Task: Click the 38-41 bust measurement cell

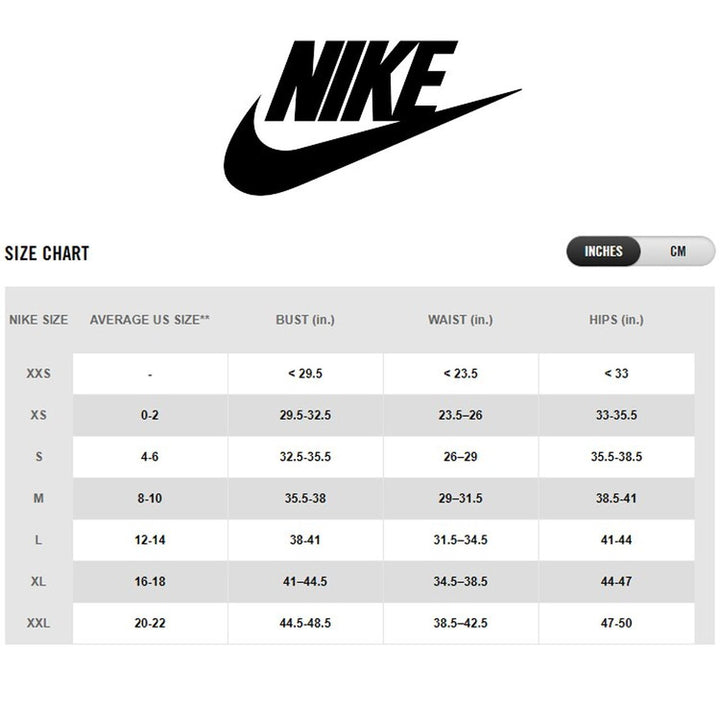Action: pyautogui.click(x=305, y=540)
